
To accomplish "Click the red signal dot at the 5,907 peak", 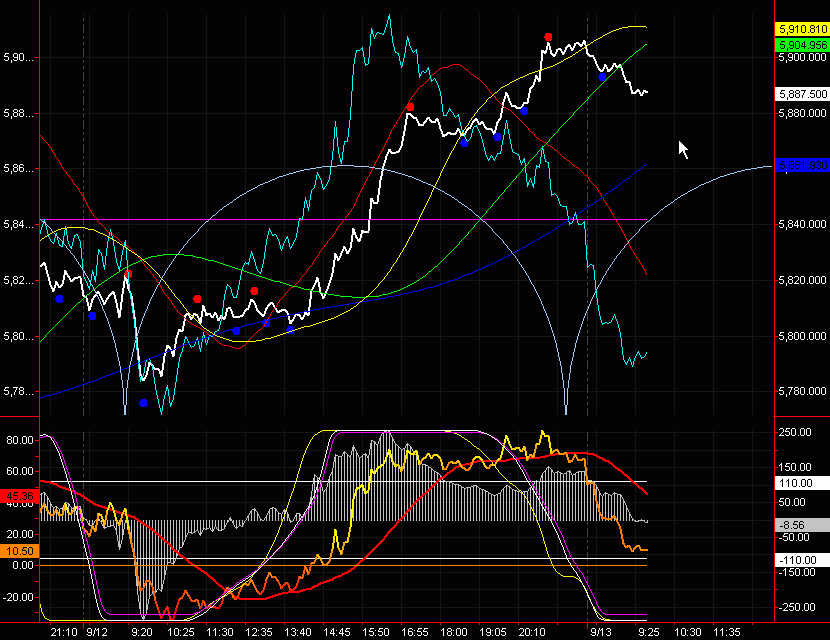I will coord(548,37).
